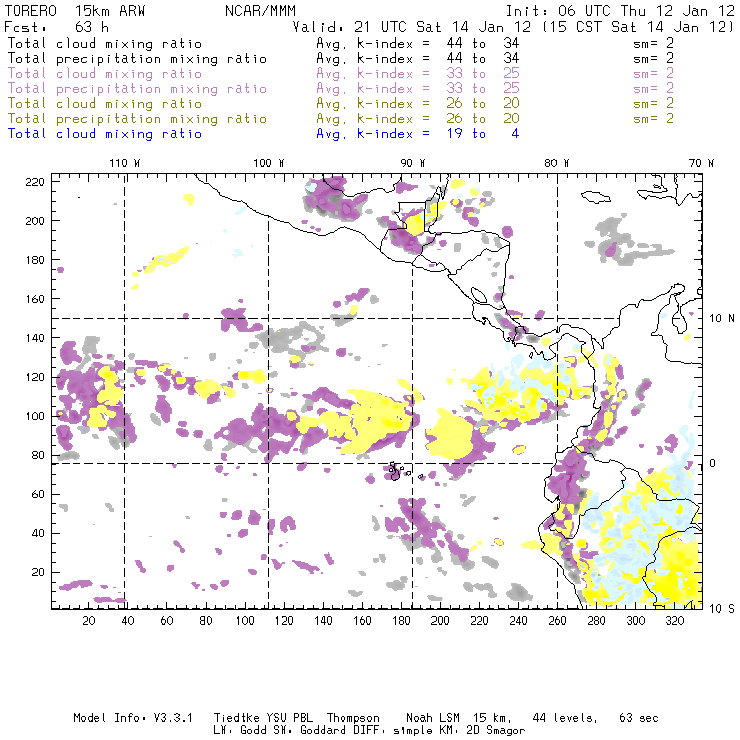Click the black "Total precipitation mixing ratio" legend line
740x740 pixels.
tap(137, 59)
